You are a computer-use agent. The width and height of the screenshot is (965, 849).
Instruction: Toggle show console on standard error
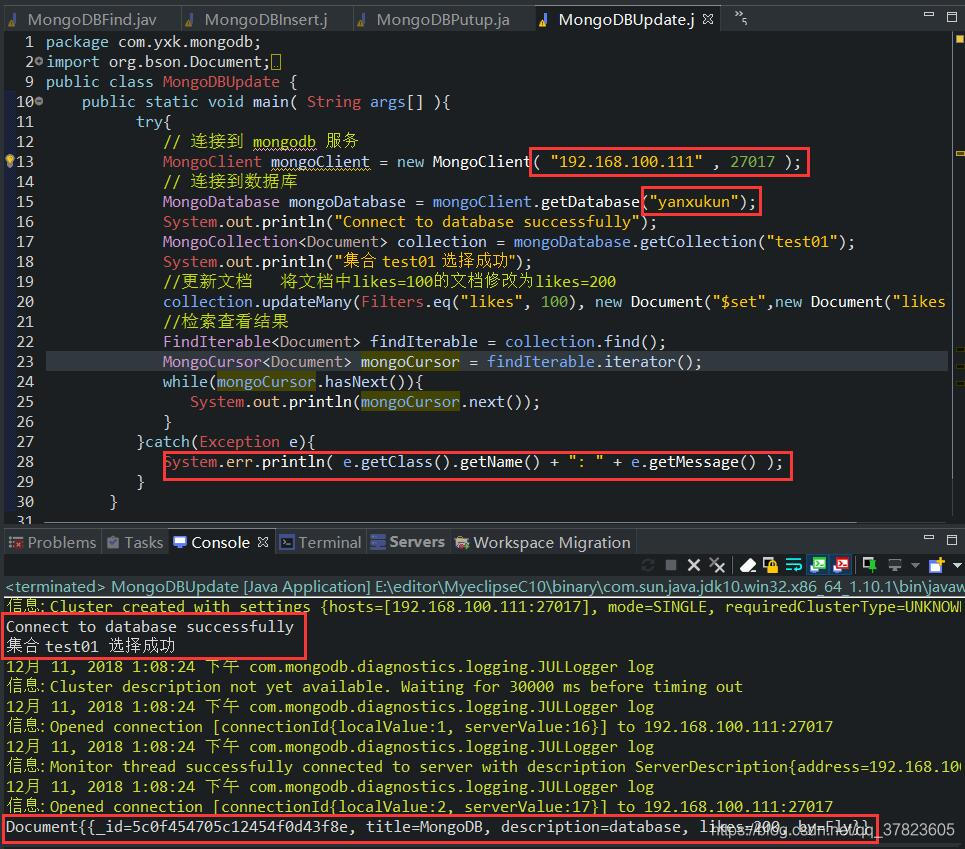click(x=841, y=564)
